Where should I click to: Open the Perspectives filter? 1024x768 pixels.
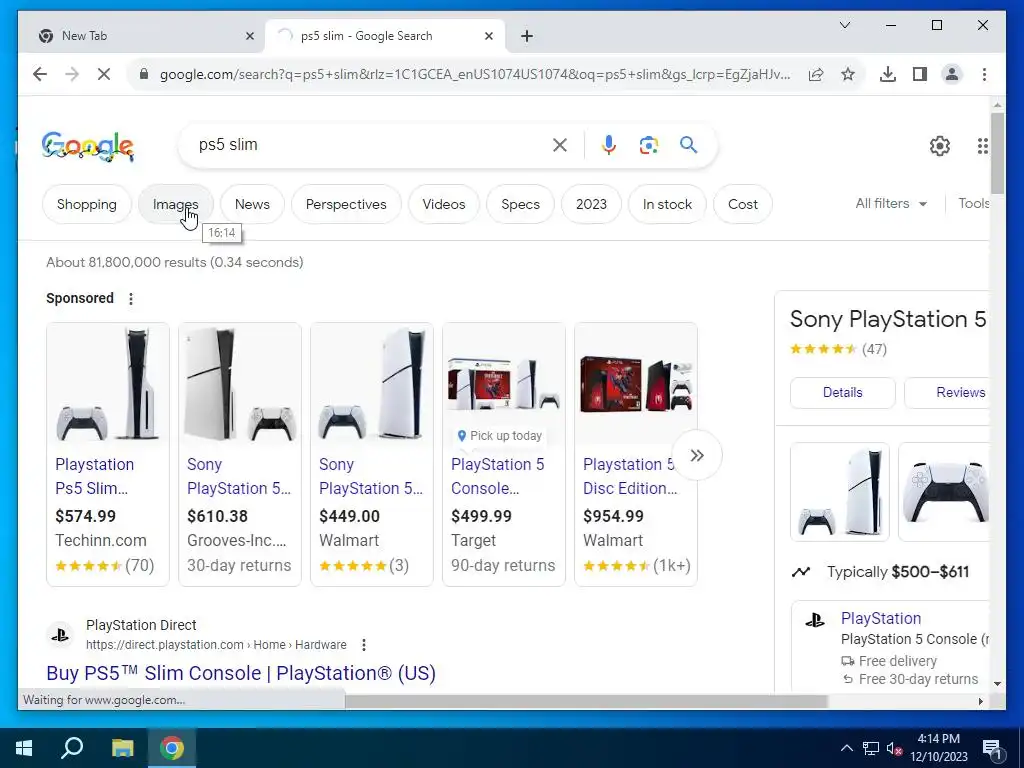(x=346, y=204)
